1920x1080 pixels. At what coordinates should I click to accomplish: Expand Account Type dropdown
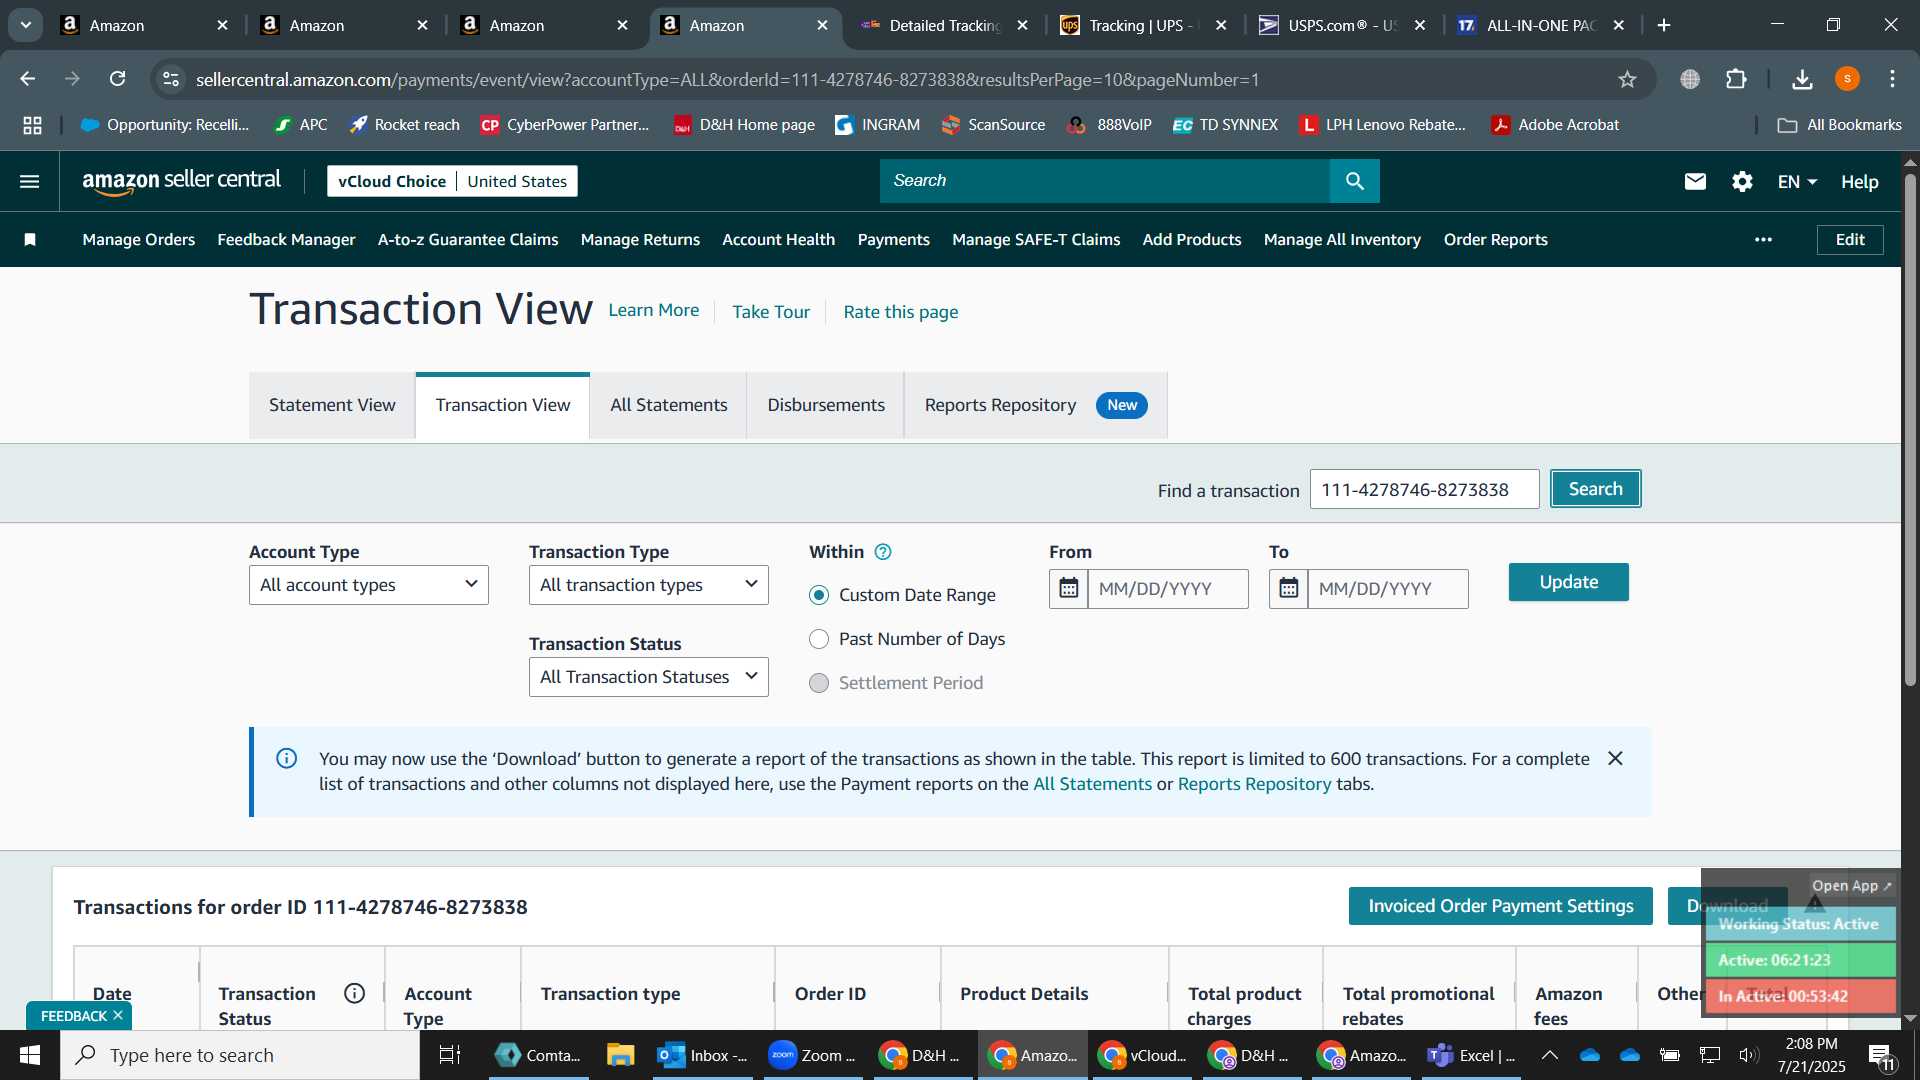(x=369, y=585)
